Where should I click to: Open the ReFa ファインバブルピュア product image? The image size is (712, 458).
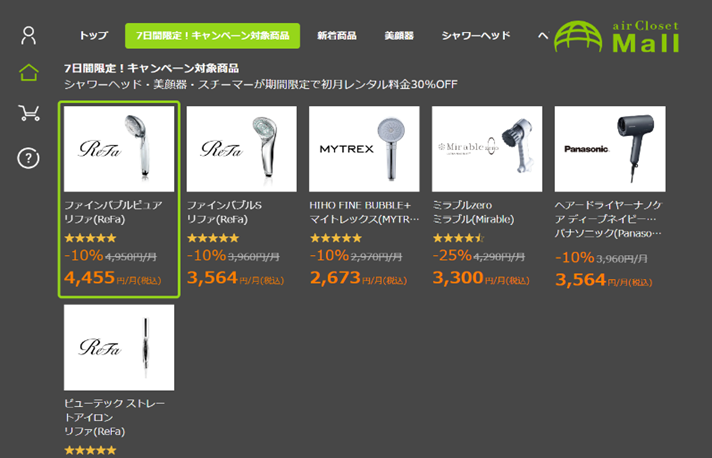coord(119,149)
